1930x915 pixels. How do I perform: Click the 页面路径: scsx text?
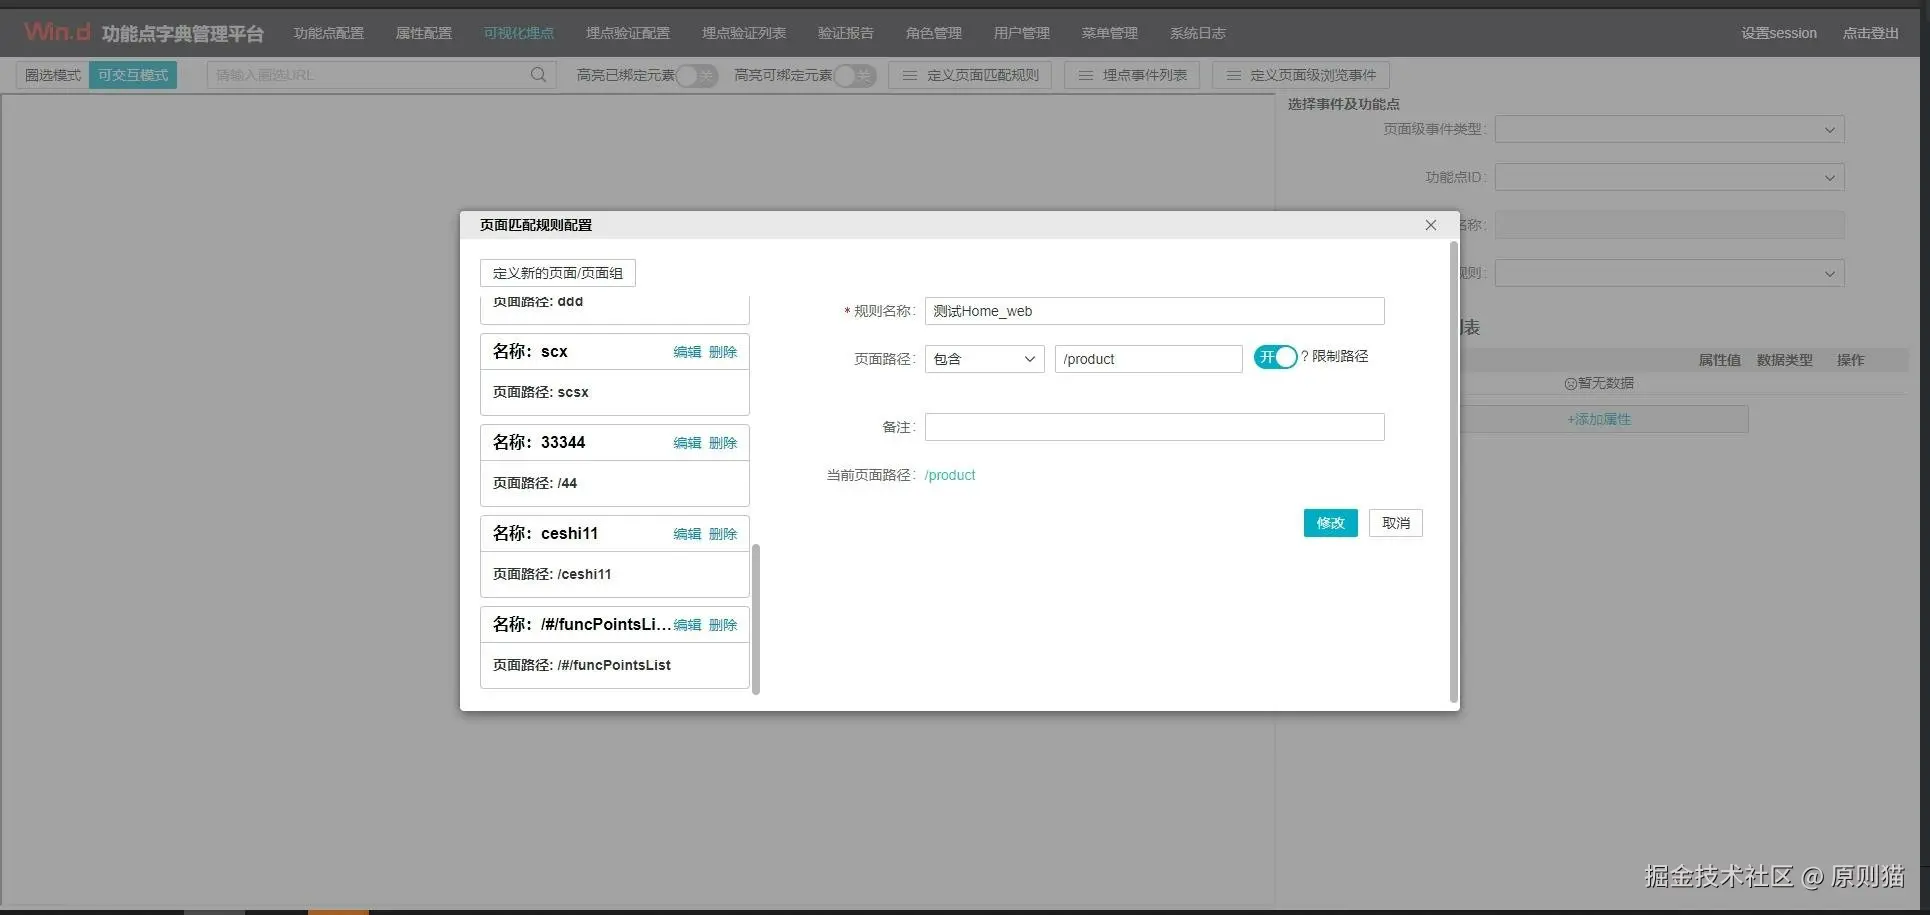pos(541,392)
